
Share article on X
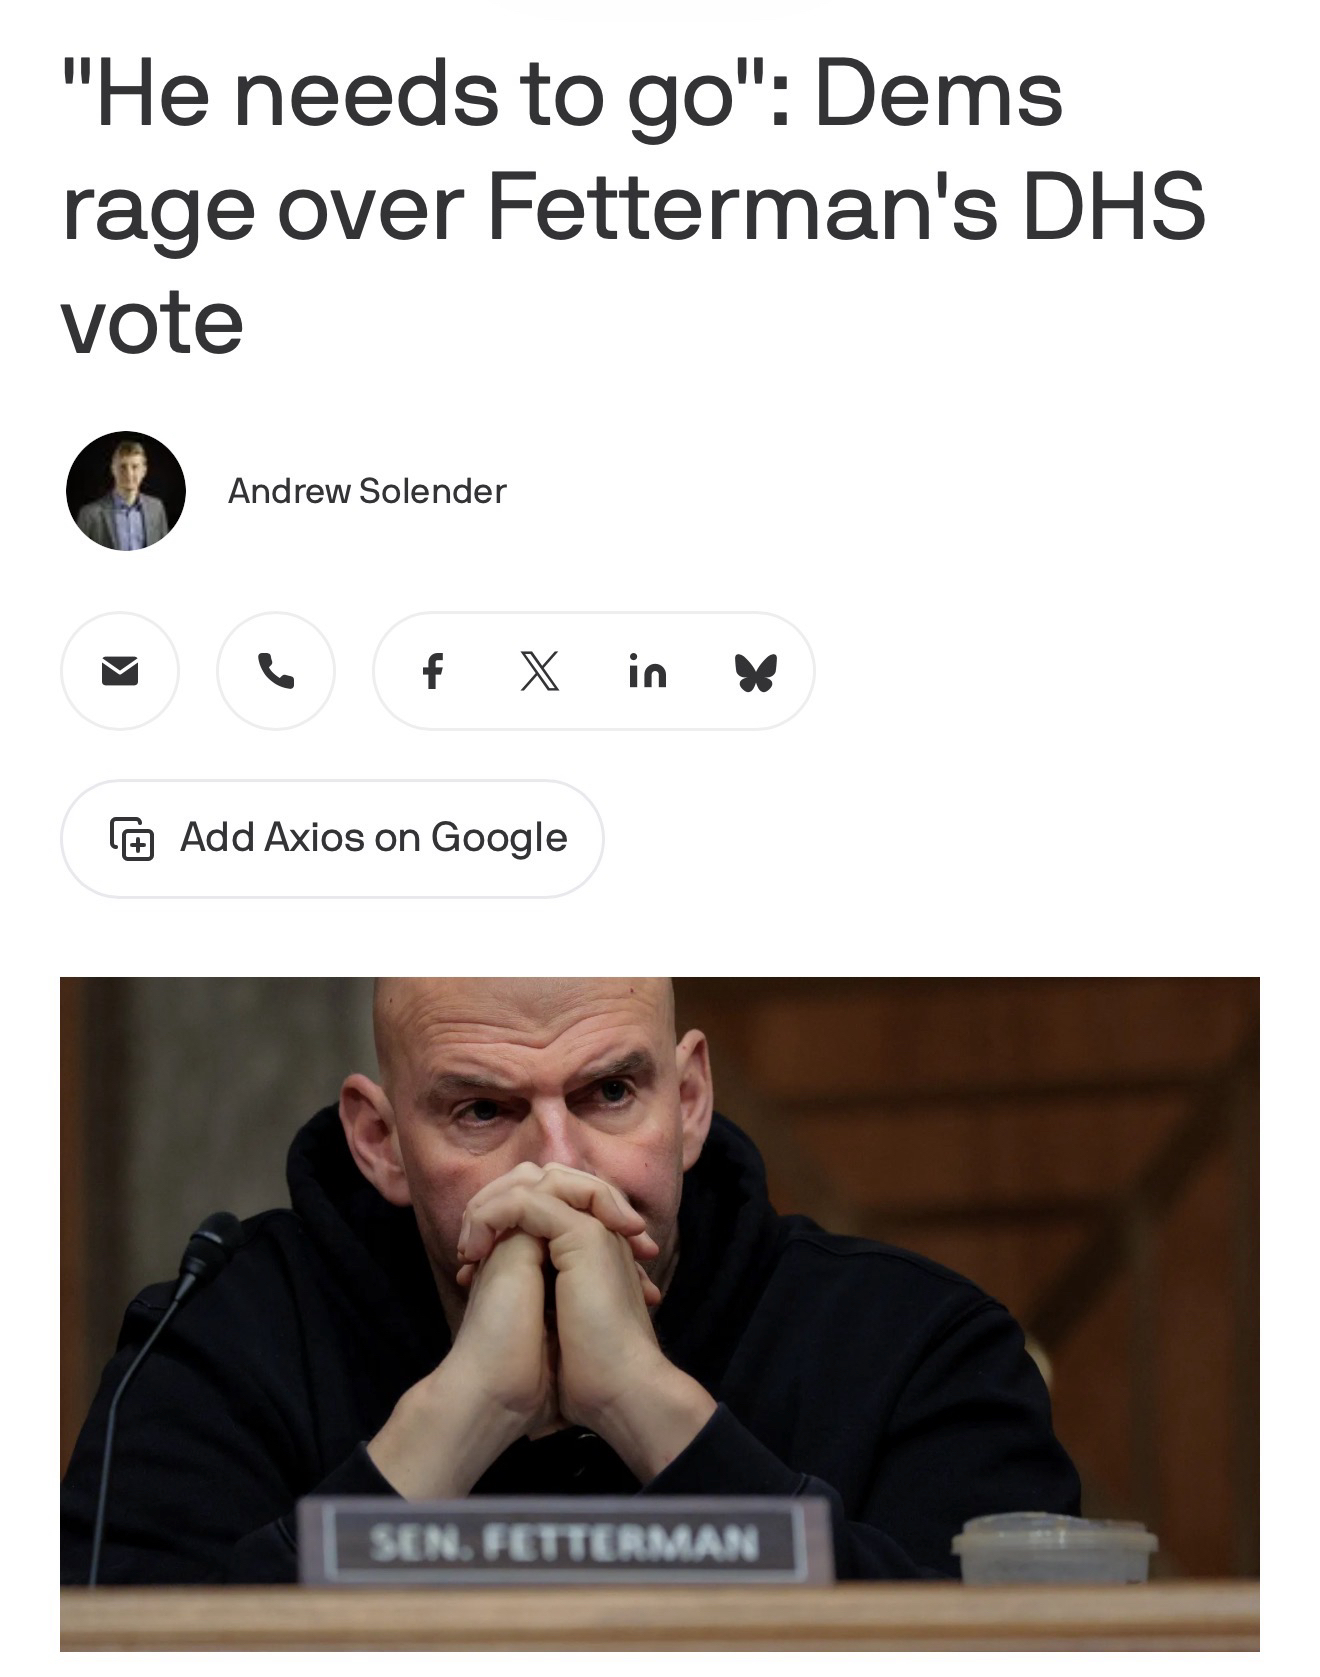[540, 671]
